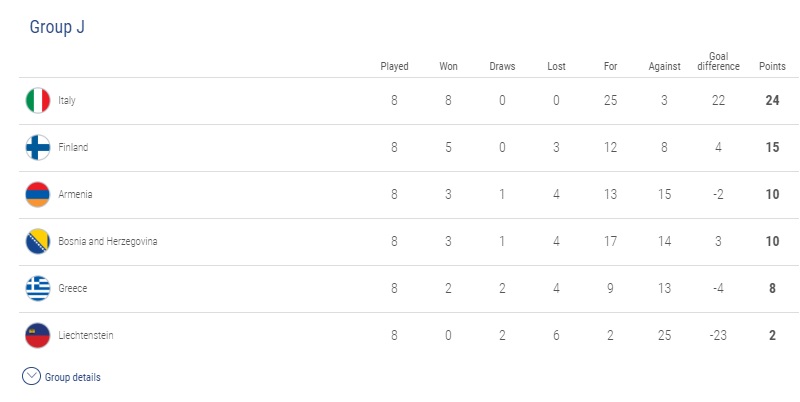Click the Goal difference column header
Screen dimensions: 800x402
718,61
